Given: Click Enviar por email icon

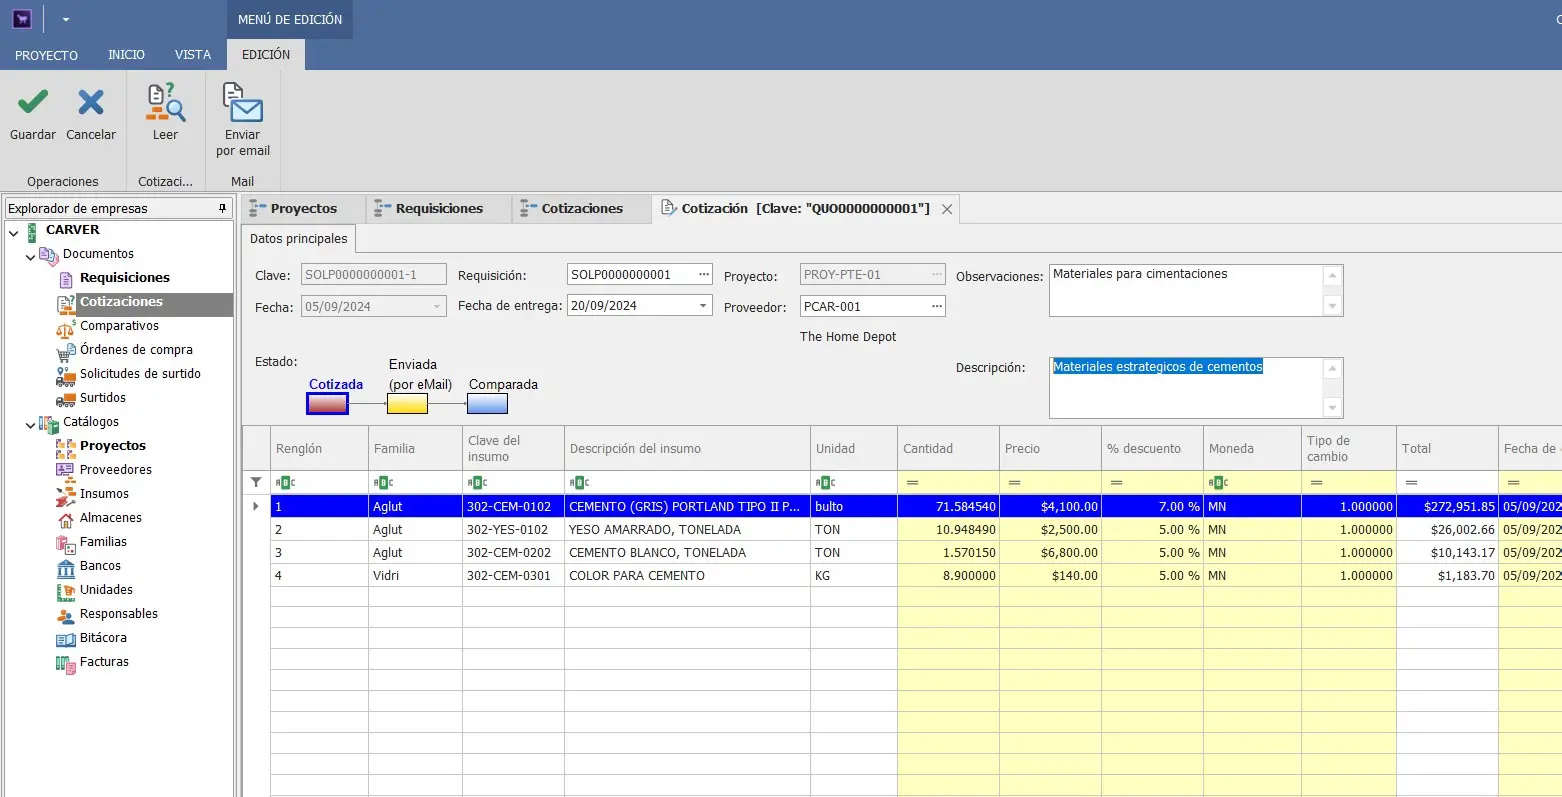Looking at the screenshot, I should pos(243,103).
